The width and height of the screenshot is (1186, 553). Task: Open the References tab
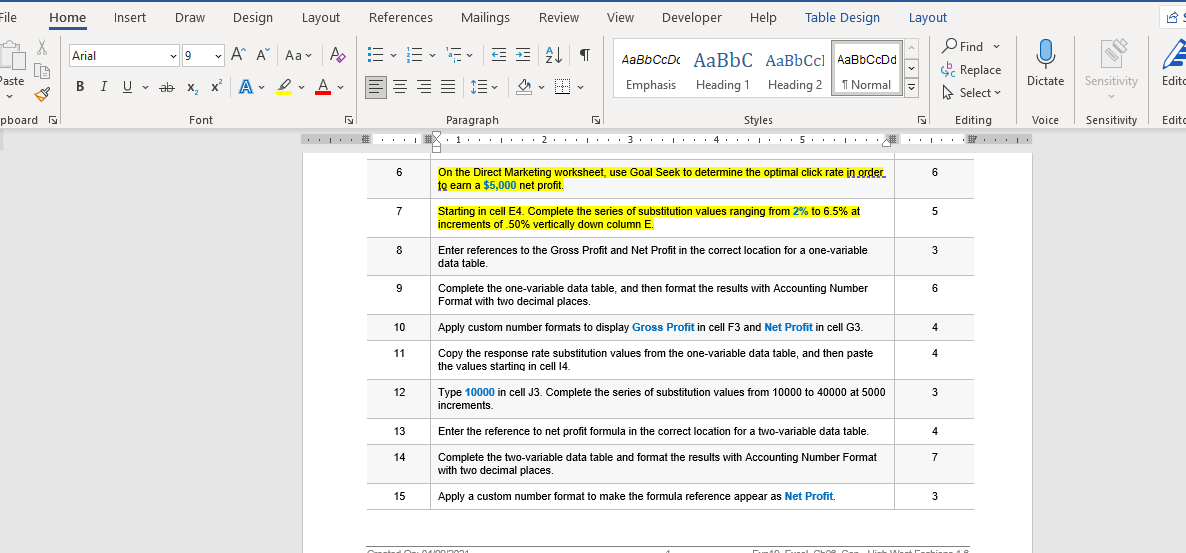tap(400, 17)
